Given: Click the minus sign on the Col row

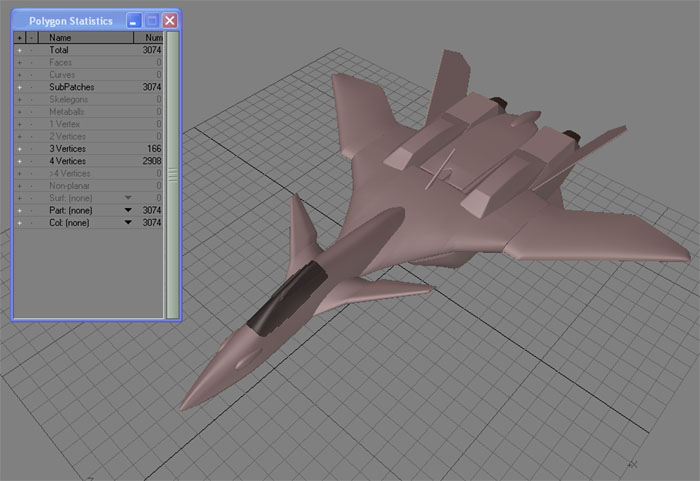Looking at the screenshot, I should [x=31, y=223].
